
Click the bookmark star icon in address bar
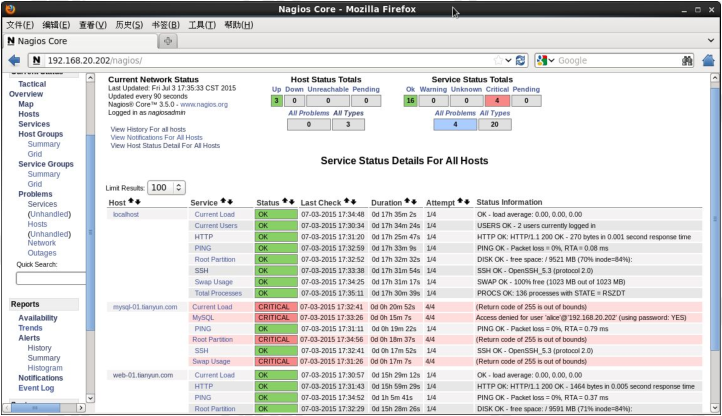point(498,60)
